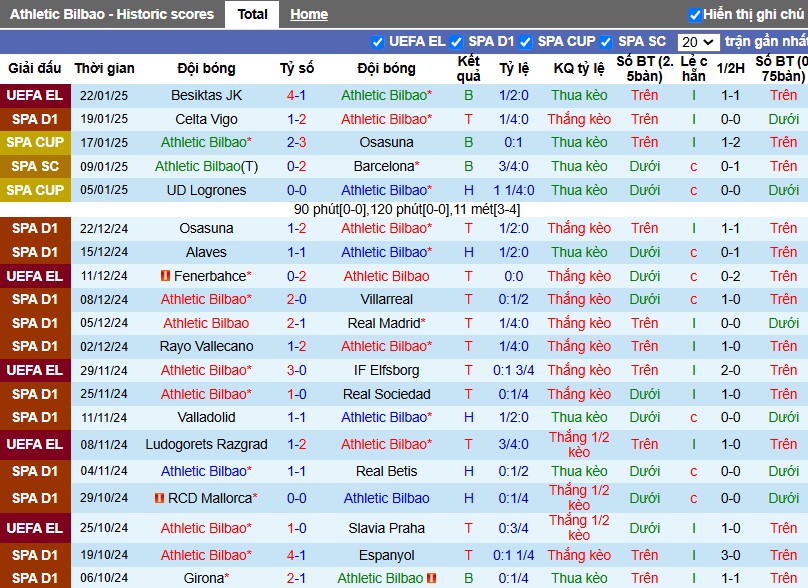Open the Fenerbahce team link
Screen dimensions: 808x588
coord(210,276)
